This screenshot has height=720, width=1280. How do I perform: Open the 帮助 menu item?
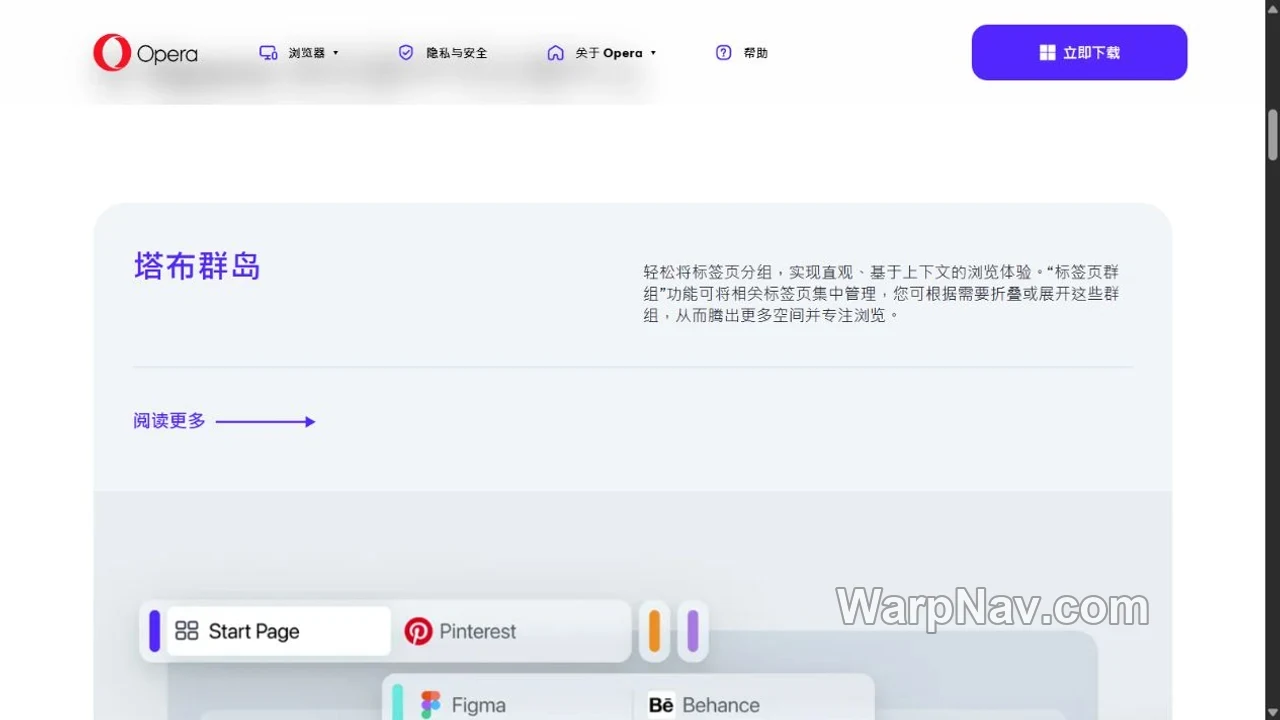pos(756,53)
